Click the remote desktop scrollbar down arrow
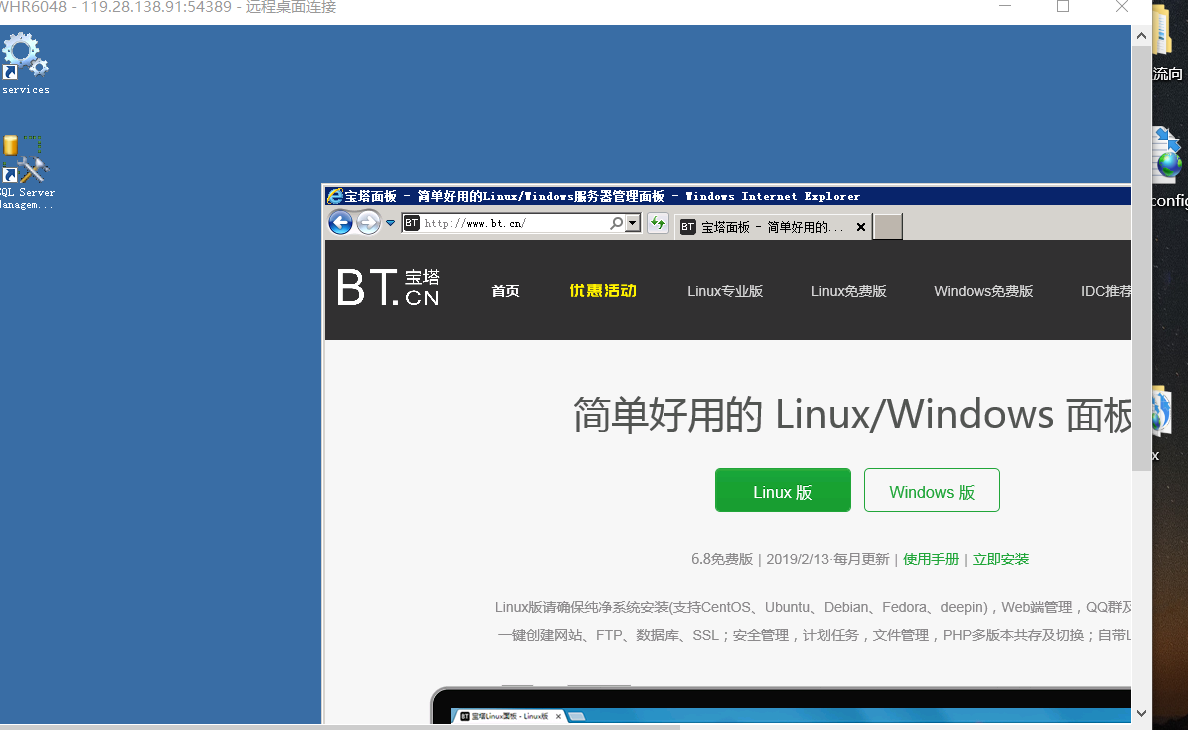1188x730 pixels. tap(1142, 713)
